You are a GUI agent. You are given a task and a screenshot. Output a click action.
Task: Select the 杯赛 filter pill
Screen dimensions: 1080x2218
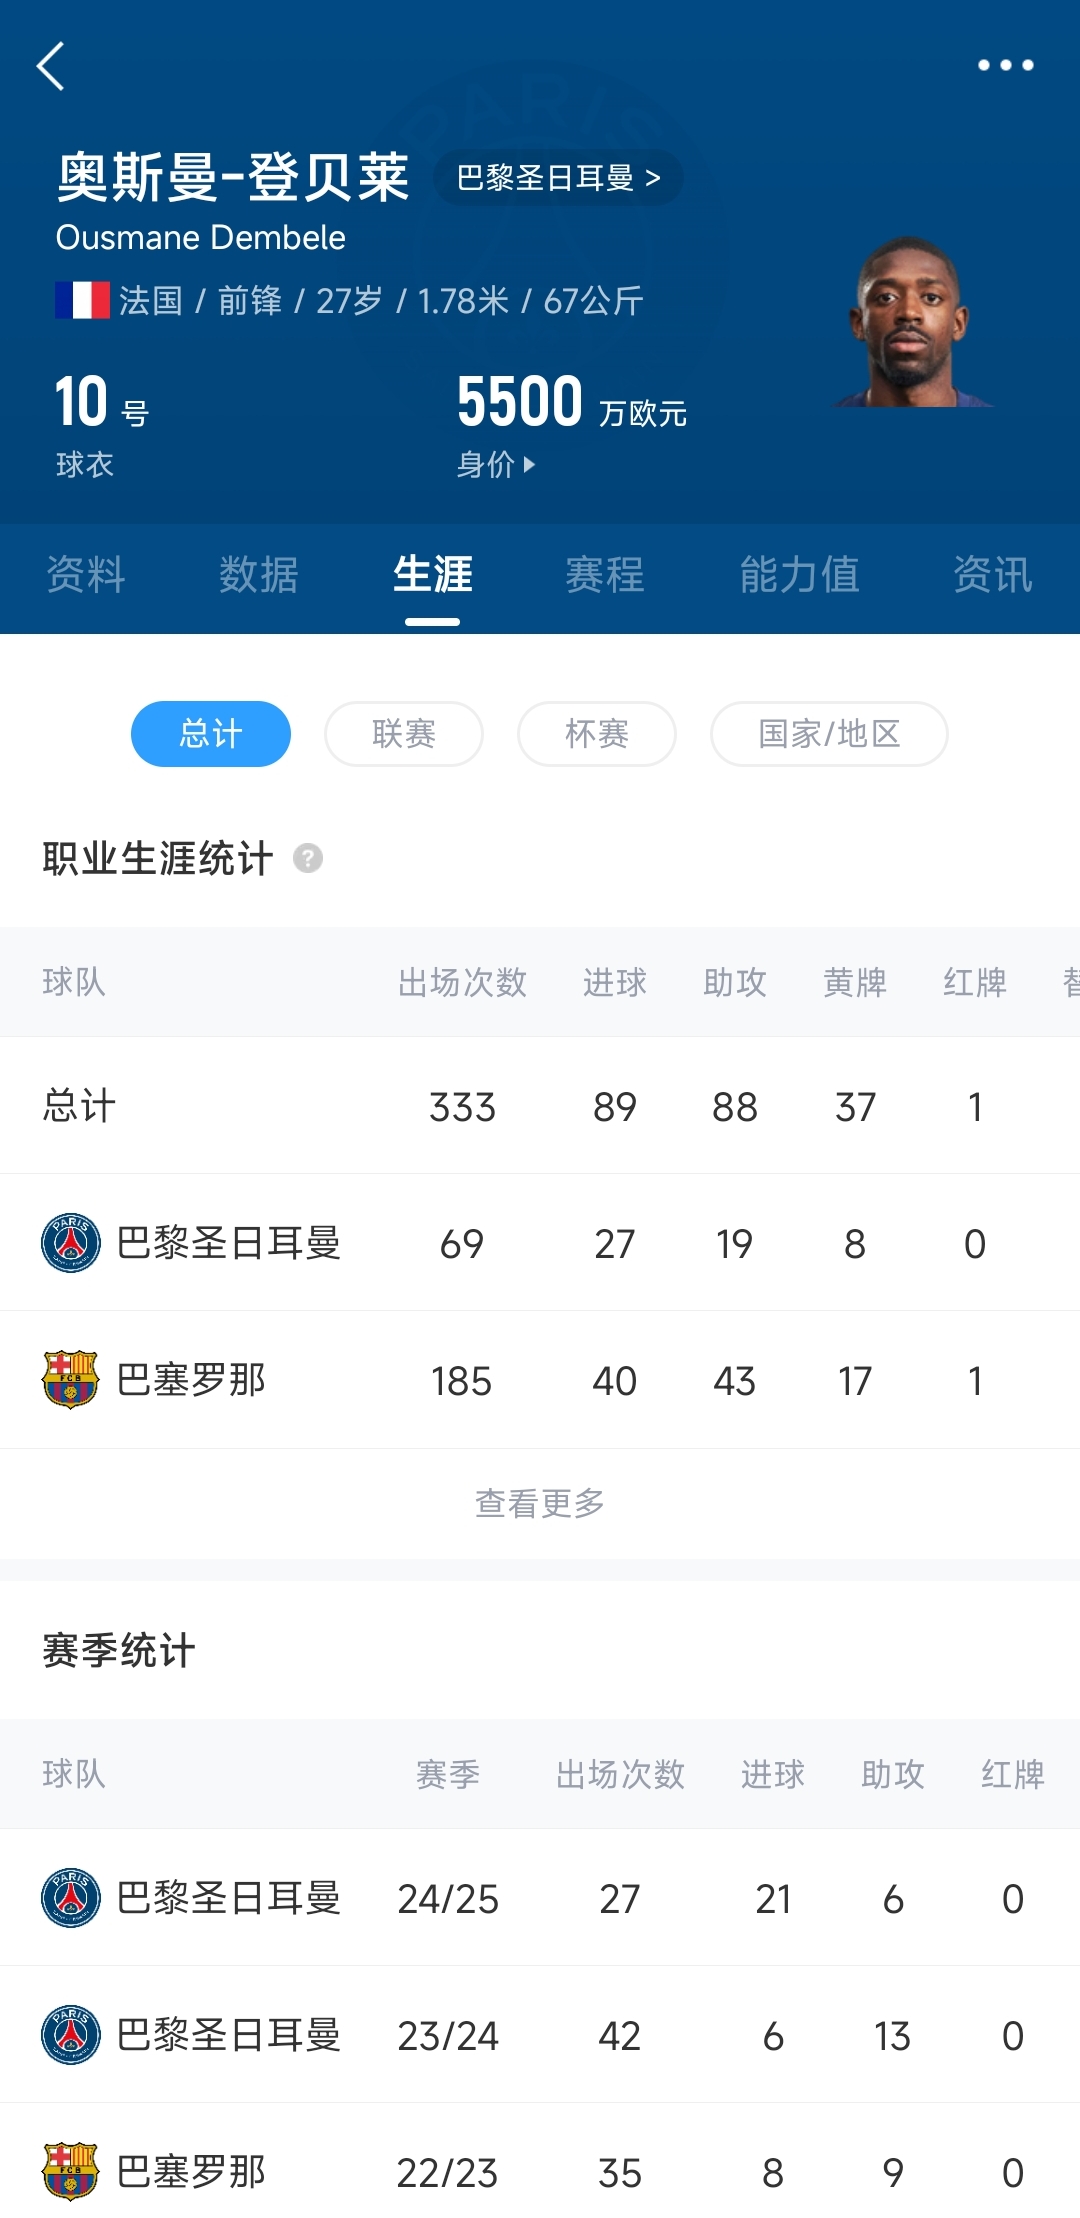point(597,734)
